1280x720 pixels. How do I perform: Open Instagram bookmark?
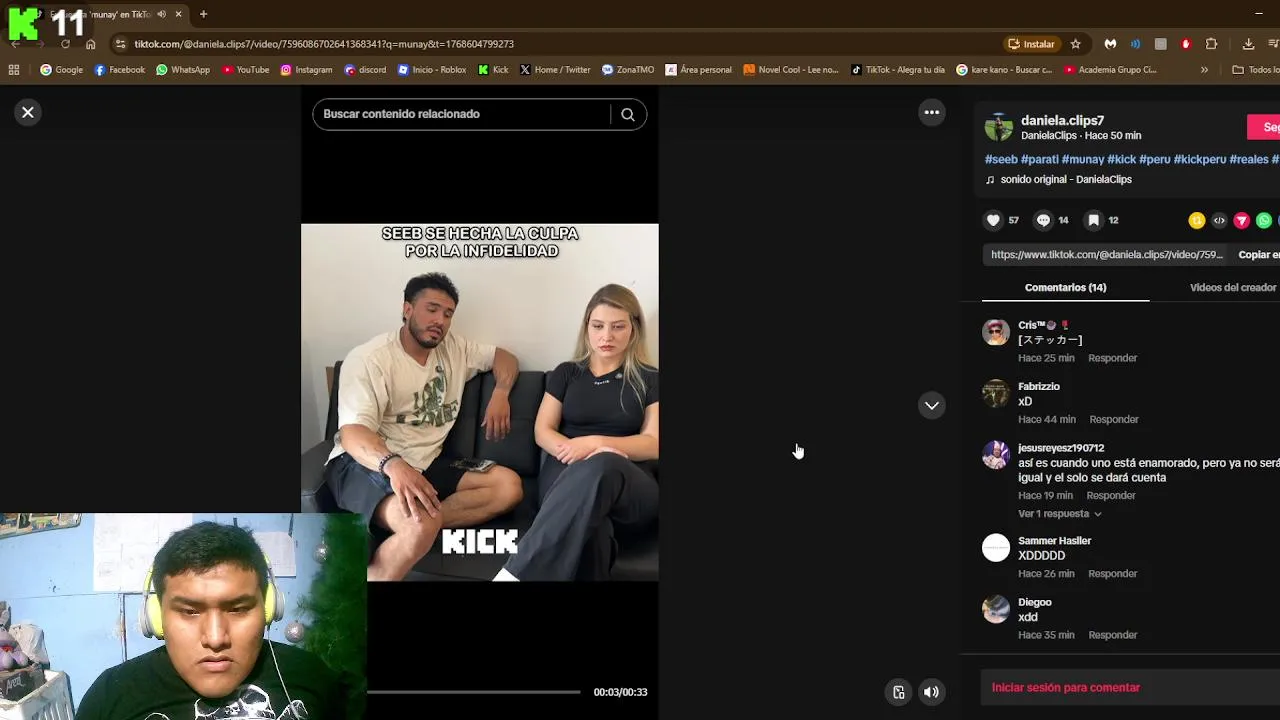pos(306,70)
